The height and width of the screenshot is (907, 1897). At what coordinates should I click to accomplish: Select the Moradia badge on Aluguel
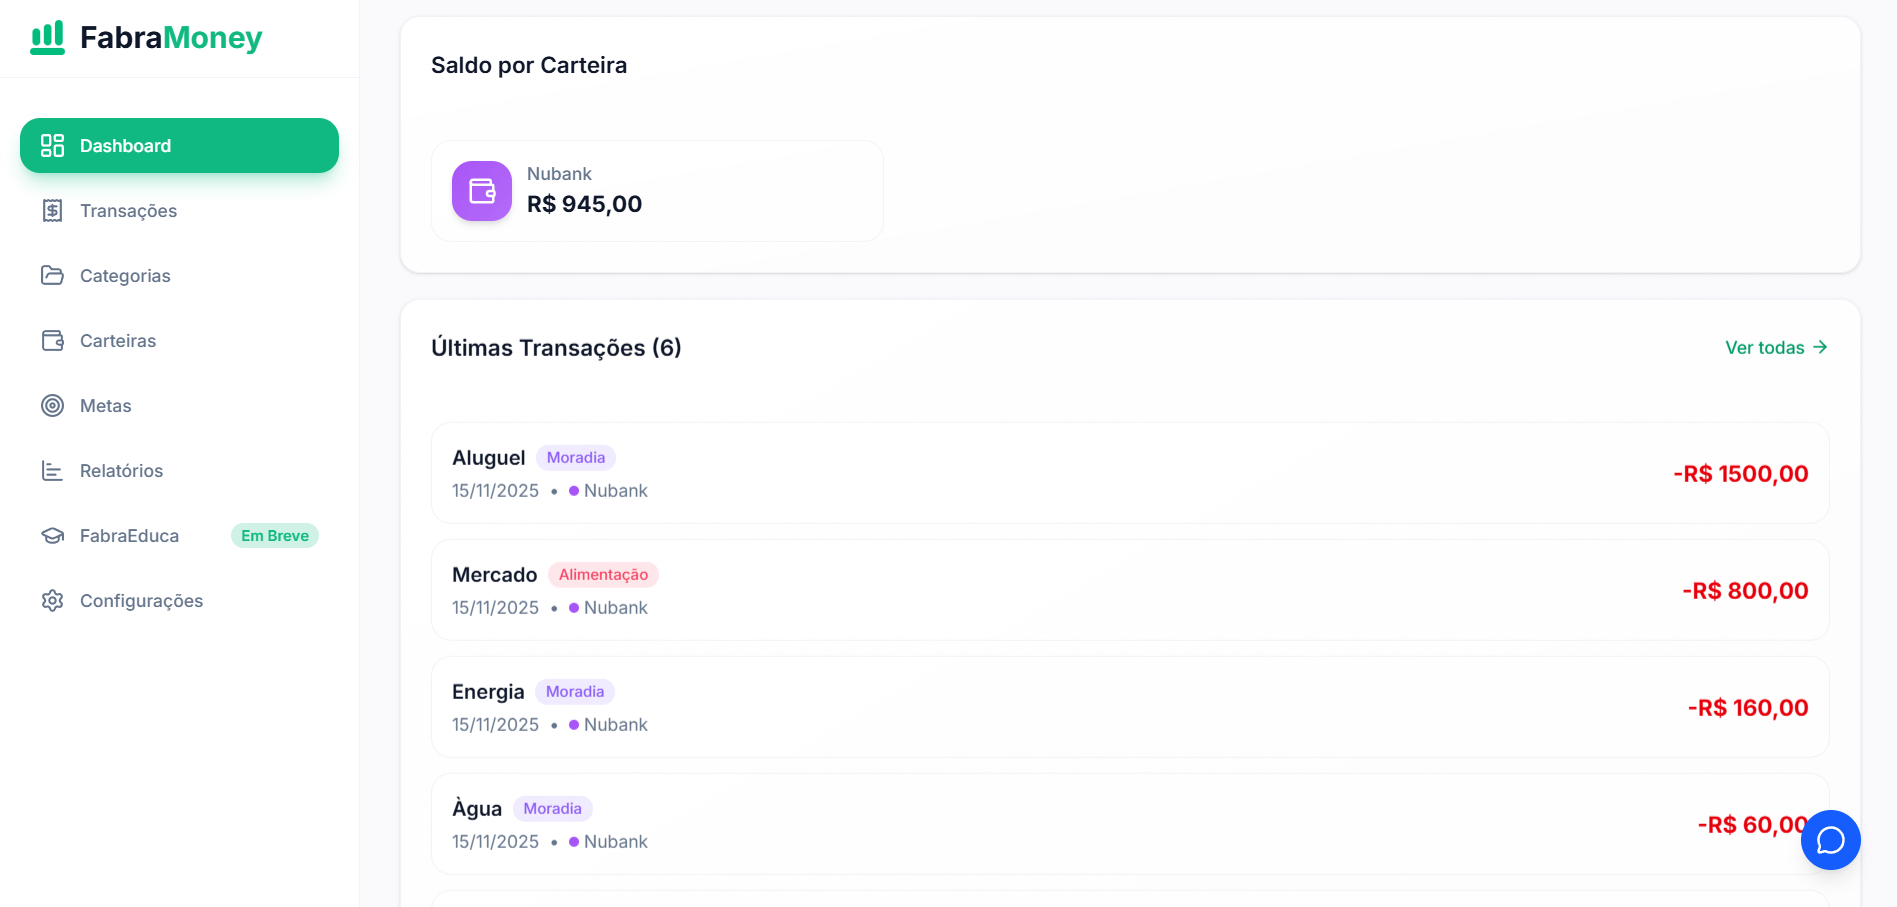575,457
